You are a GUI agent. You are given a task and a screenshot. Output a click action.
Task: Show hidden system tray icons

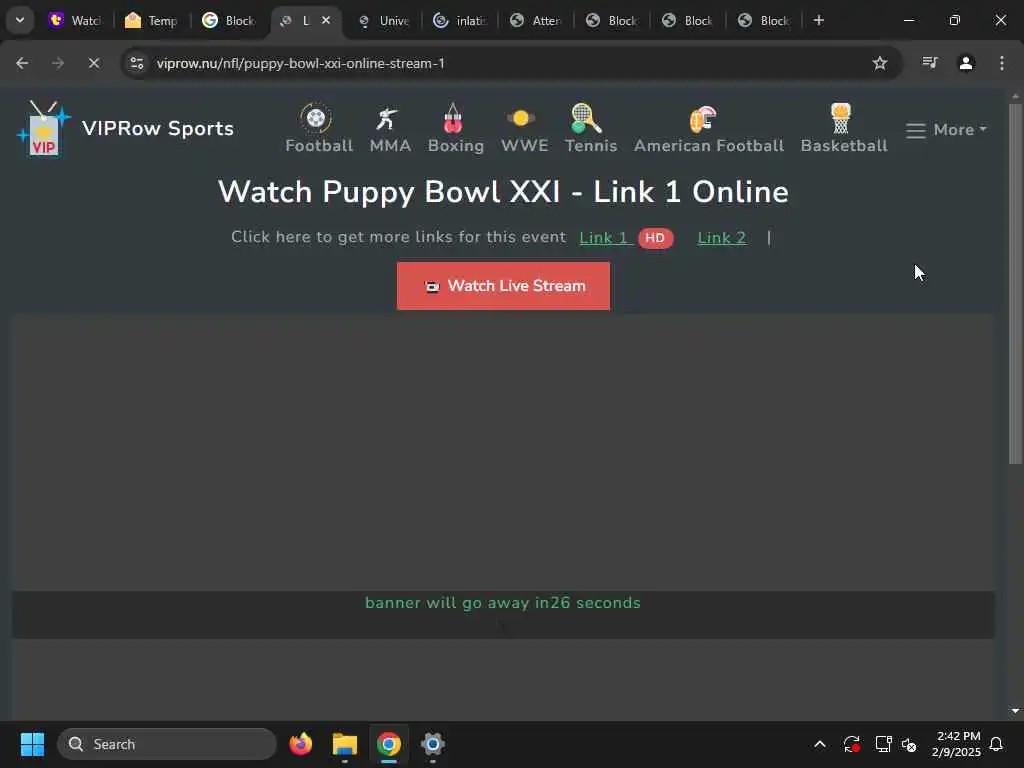click(x=820, y=744)
